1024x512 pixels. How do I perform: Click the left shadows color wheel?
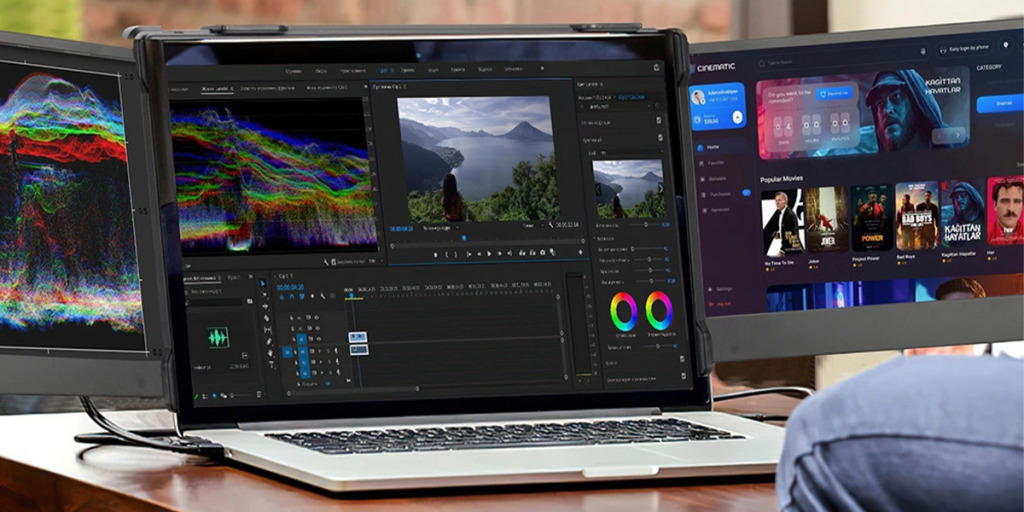click(624, 311)
